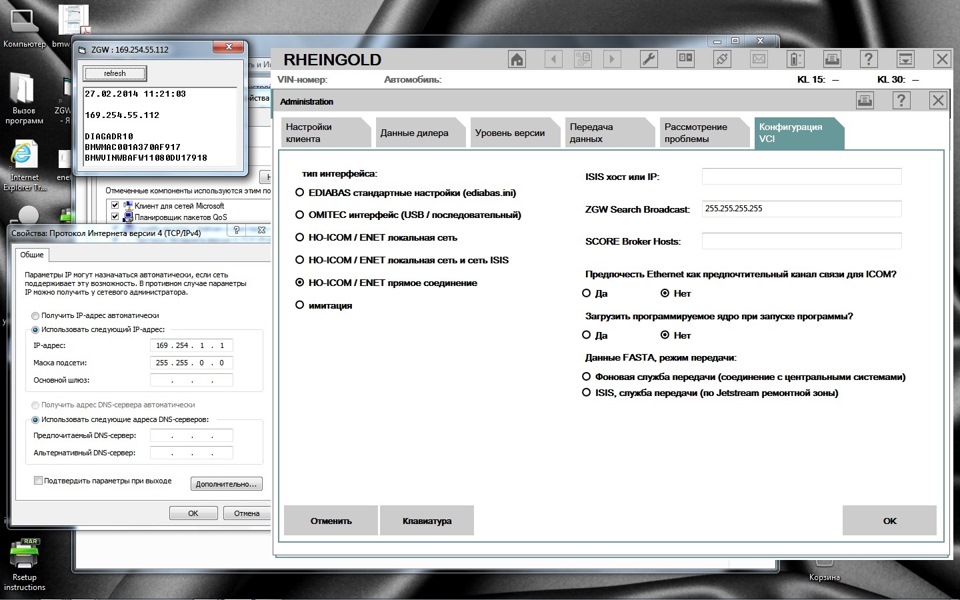Screen dimensions: 960x600
Task: Click the dual-panel view icon in Rheingold toolbar
Action: (x=685, y=59)
